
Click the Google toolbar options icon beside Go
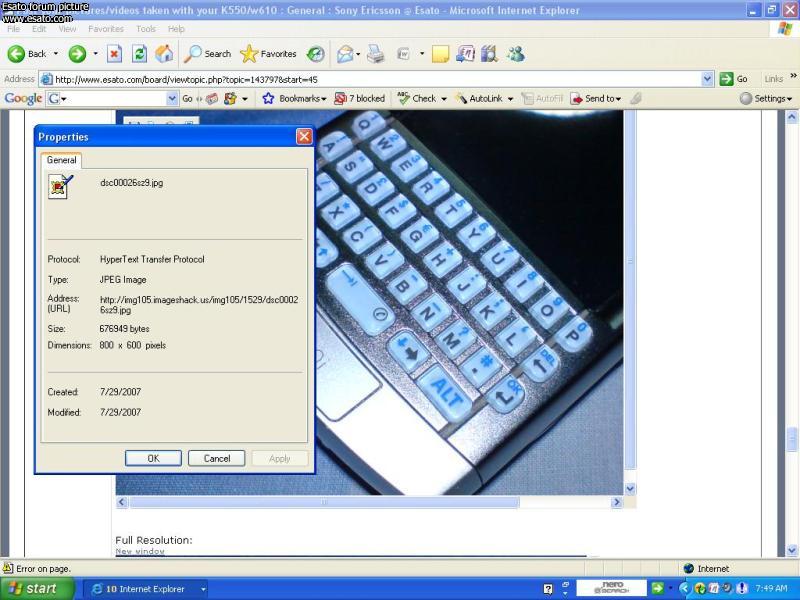point(231,98)
